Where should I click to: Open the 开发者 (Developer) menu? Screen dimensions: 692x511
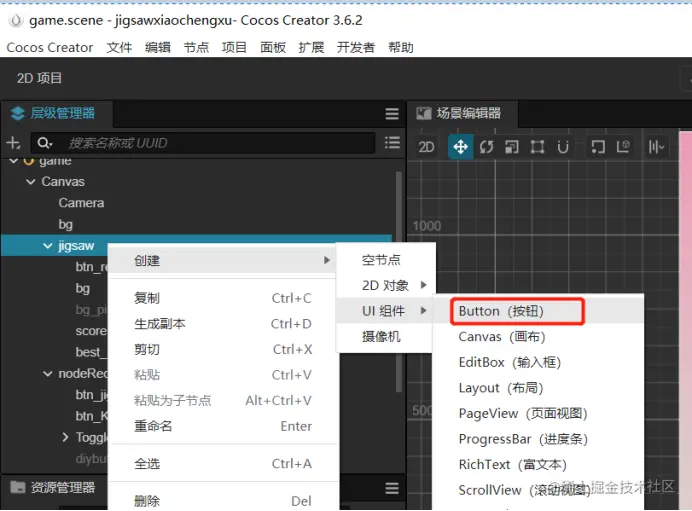click(x=356, y=47)
